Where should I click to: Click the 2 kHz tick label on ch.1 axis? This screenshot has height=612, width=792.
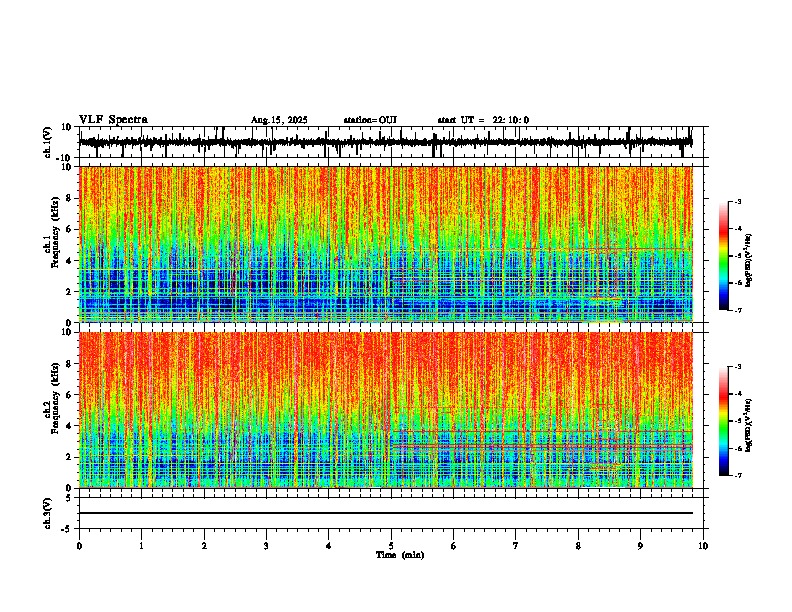(70, 292)
